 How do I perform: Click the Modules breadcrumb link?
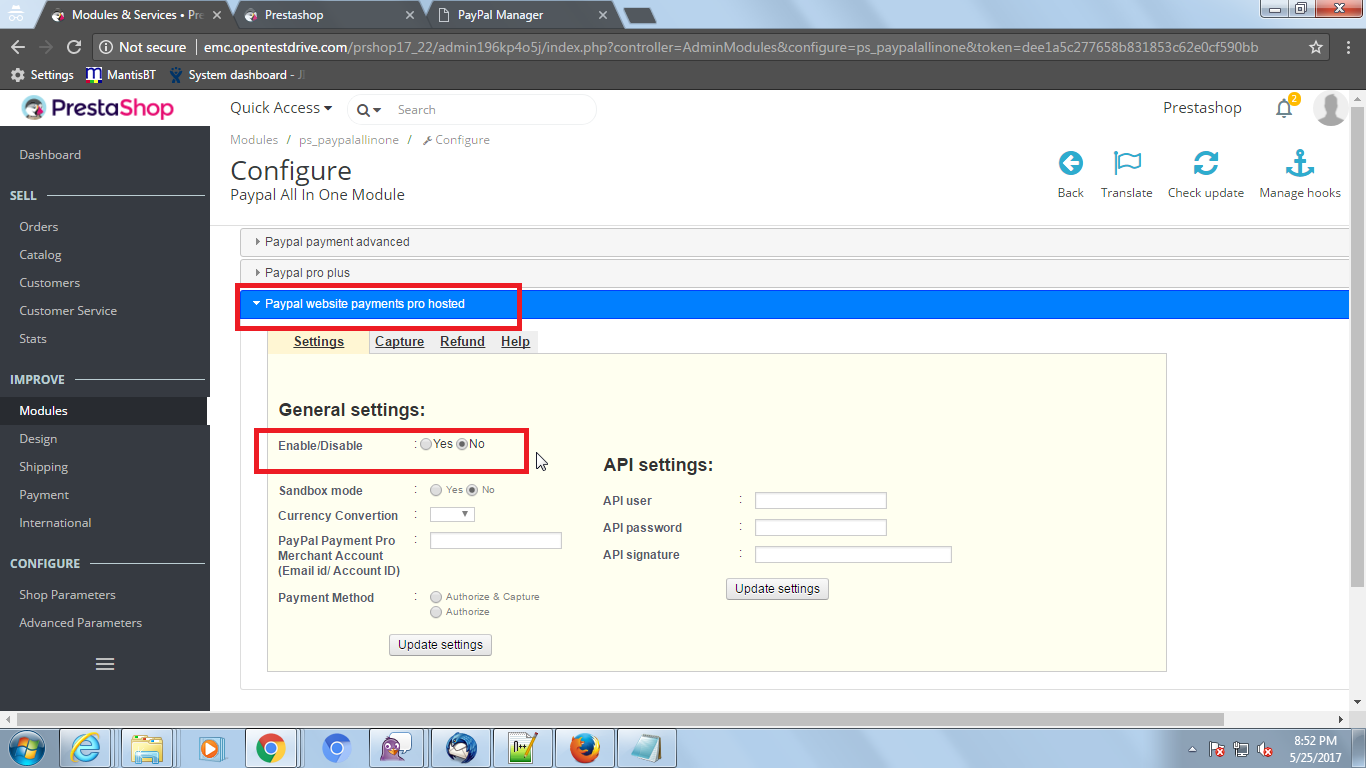coord(254,140)
